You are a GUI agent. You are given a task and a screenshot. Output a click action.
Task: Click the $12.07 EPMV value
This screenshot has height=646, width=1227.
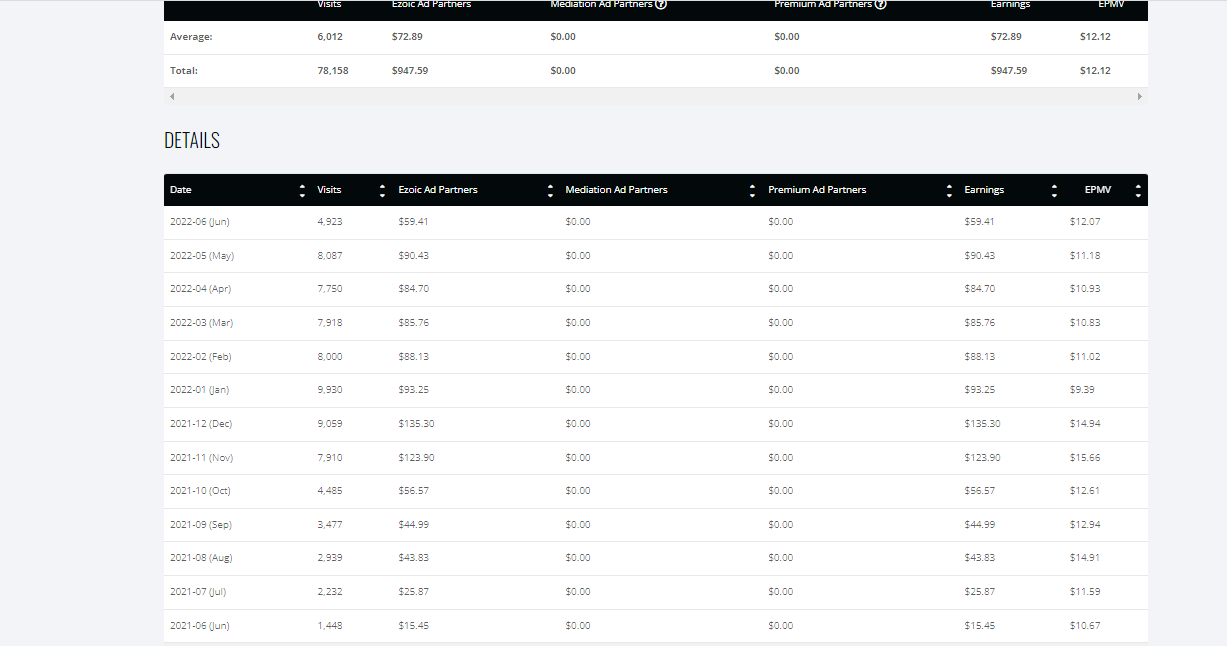pos(1085,222)
